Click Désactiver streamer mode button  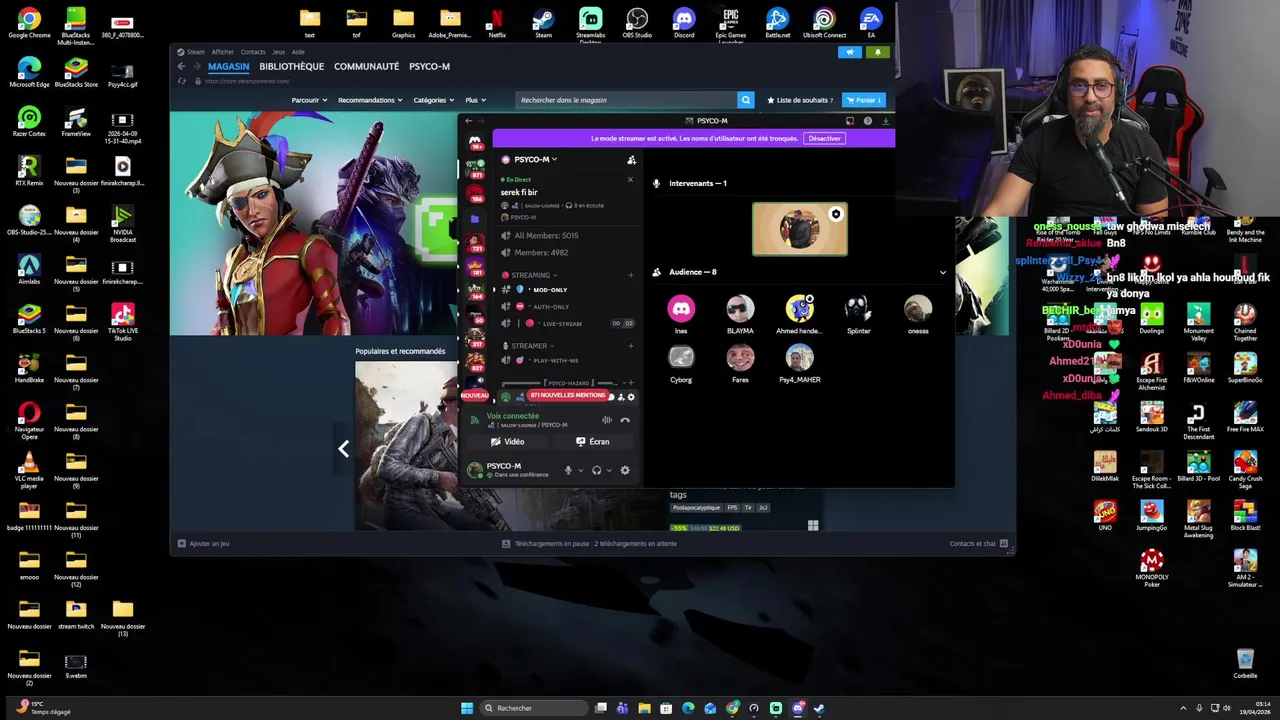tap(824, 138)
